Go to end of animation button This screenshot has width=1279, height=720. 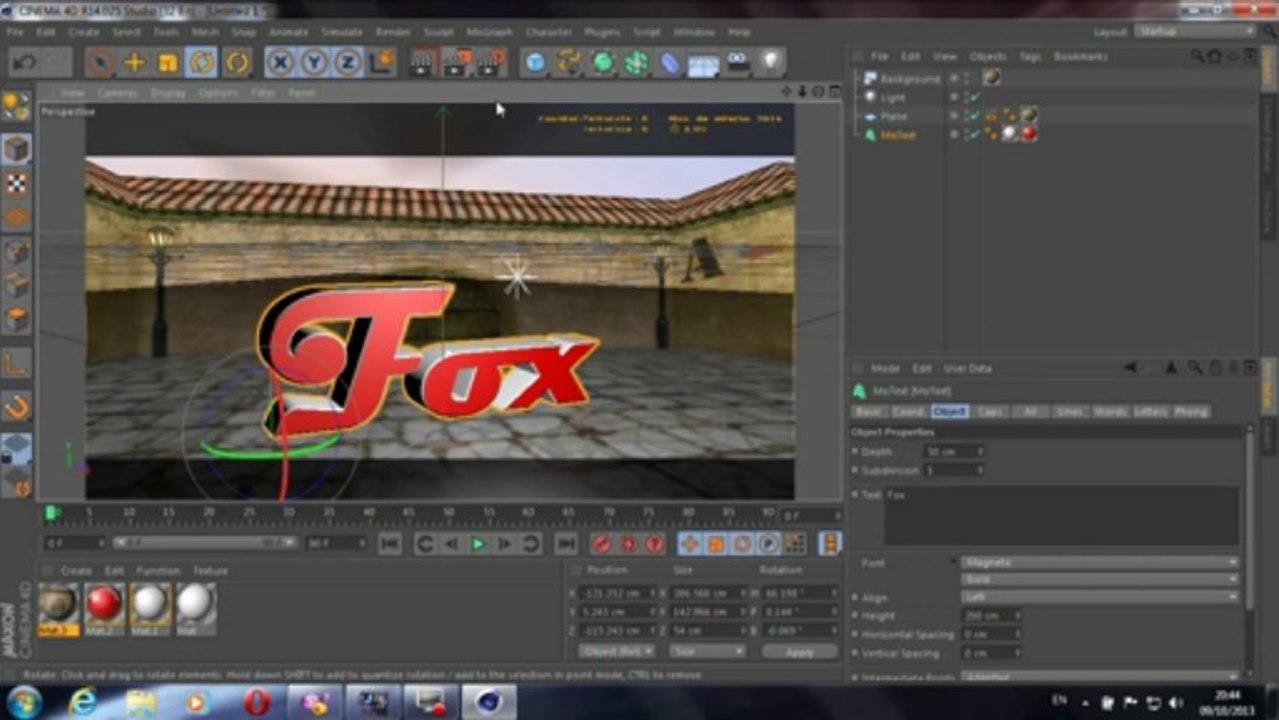click(566, 544)
